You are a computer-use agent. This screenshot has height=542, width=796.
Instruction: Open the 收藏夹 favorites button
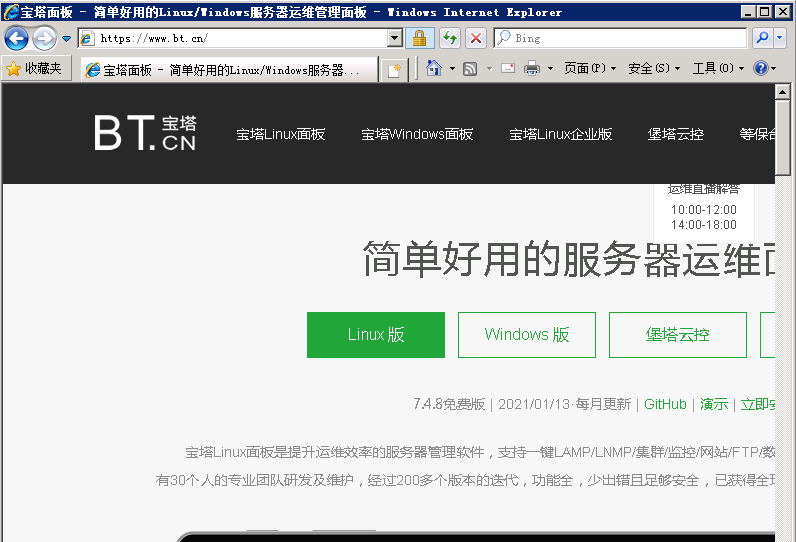[x=34, y=69]
